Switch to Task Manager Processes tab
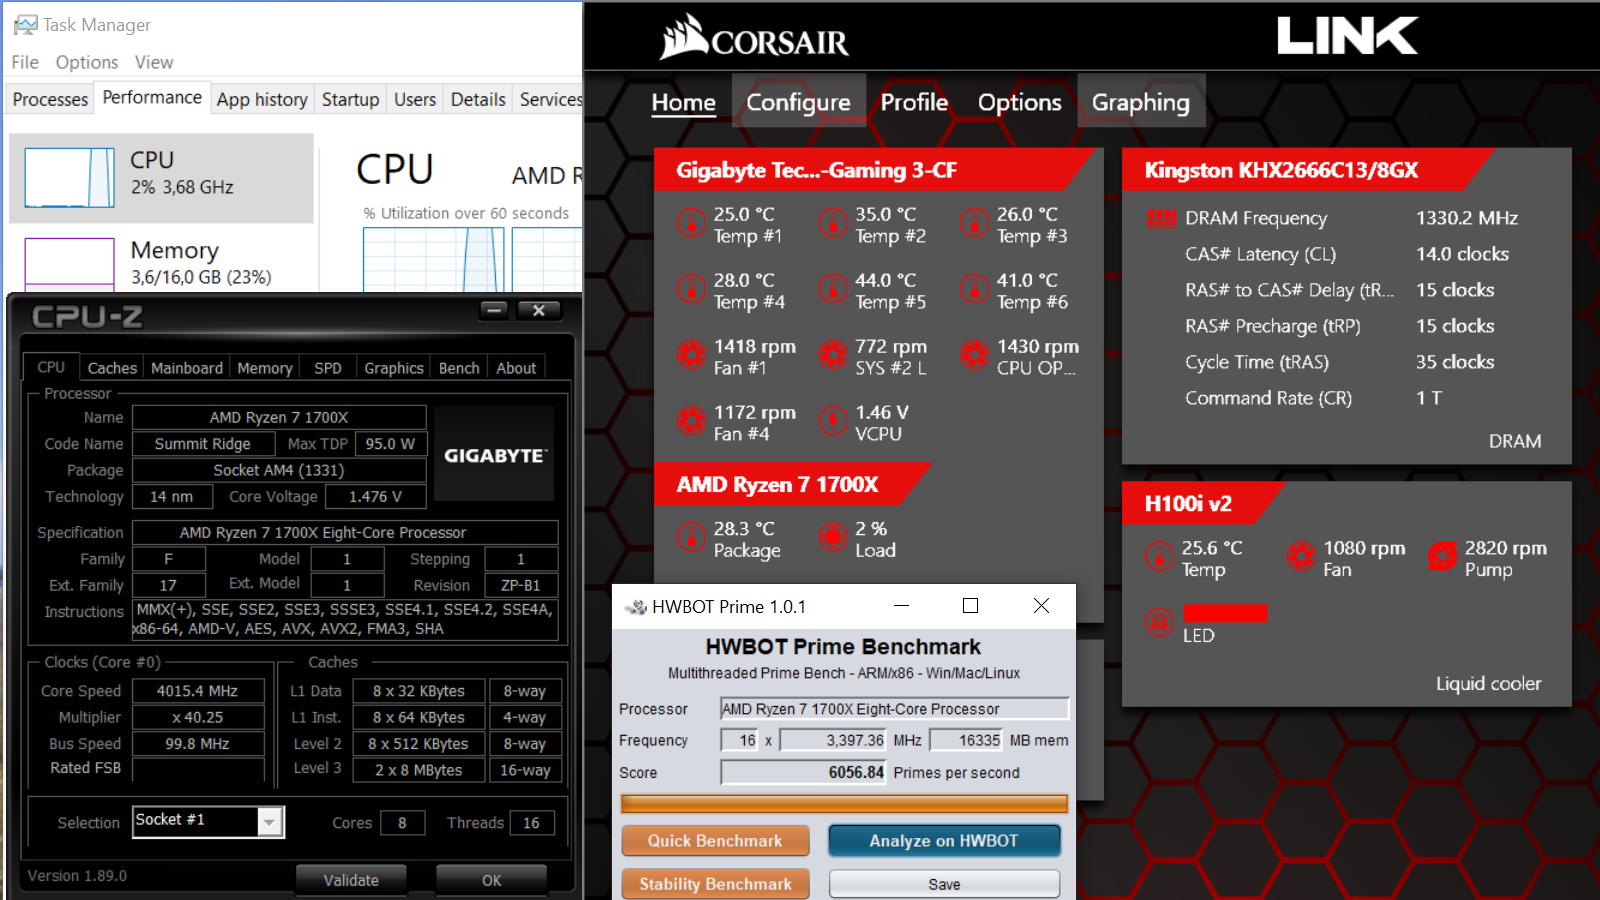 [50, 99]
